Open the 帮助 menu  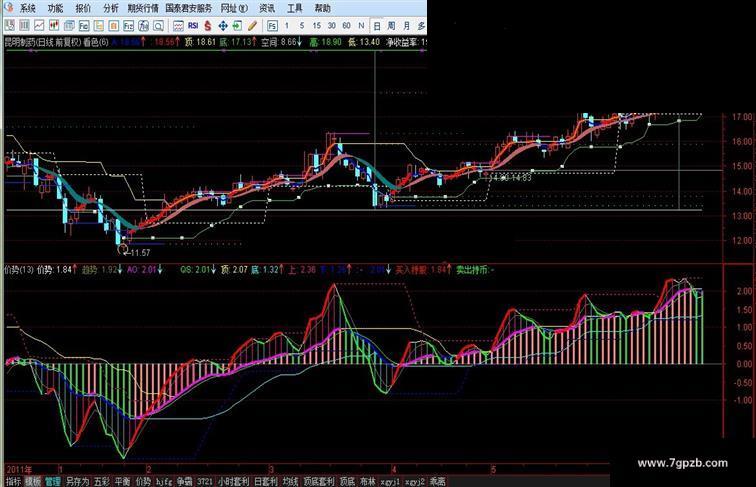(323, 8)
